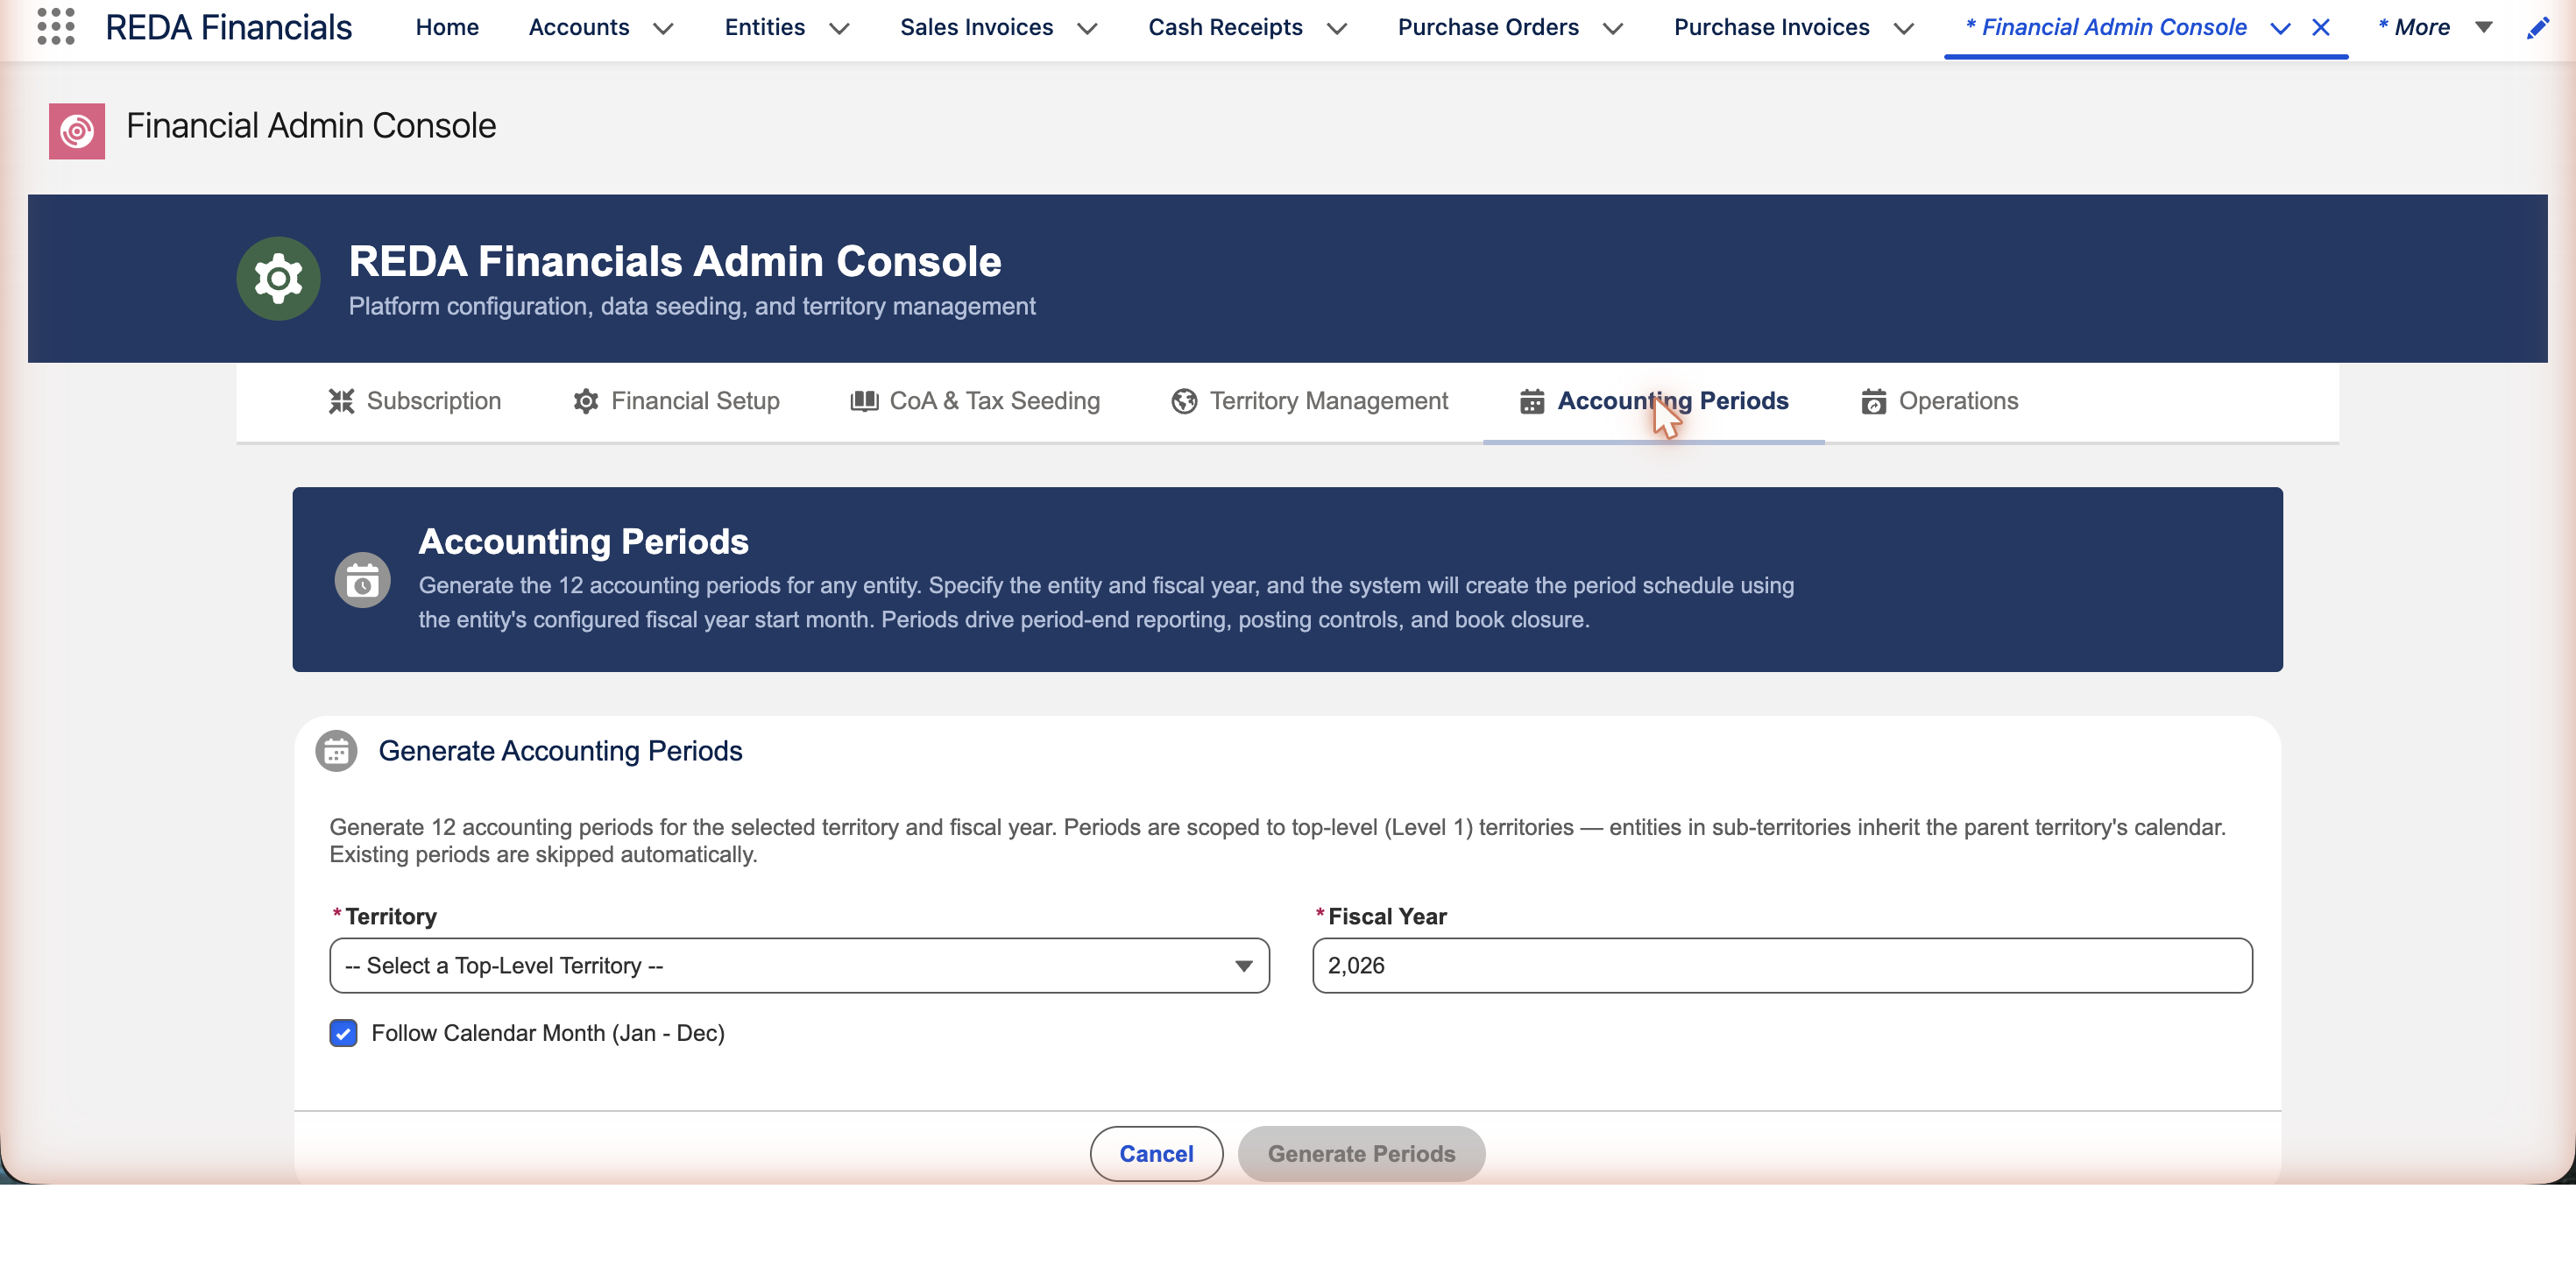Click the Fiscal Year input field
Image resolution: width=2576 pixels, height=1288 pixels.
(1782, 965)
